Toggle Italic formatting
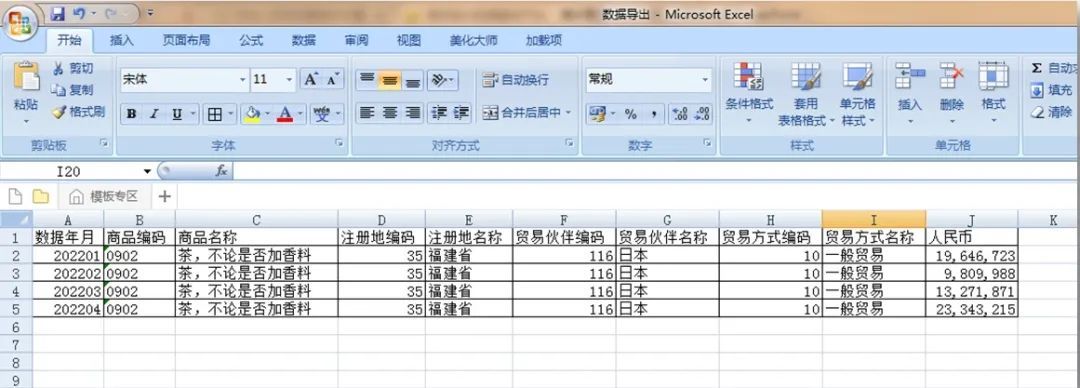Screen dimensions: 1080x388 pyautogui.click(x=154, y=114)
